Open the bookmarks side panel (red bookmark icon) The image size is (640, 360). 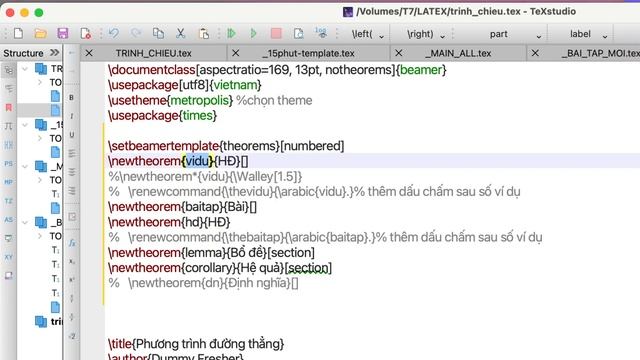[x=9, y=107]
